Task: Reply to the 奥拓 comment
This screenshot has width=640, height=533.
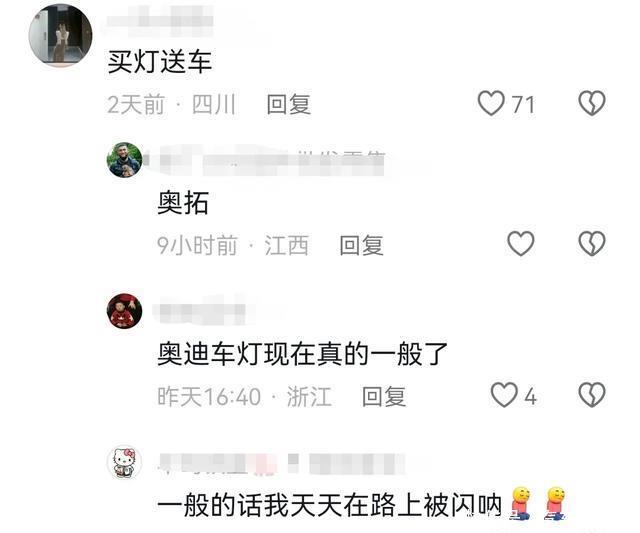Action: [361, 245]
